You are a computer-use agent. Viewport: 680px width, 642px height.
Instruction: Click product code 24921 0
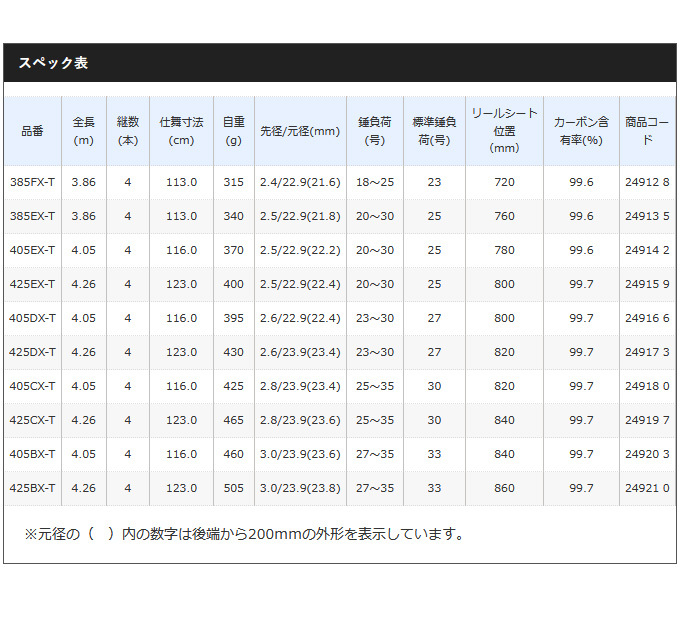pyautogui.click(x=647, y=488)
